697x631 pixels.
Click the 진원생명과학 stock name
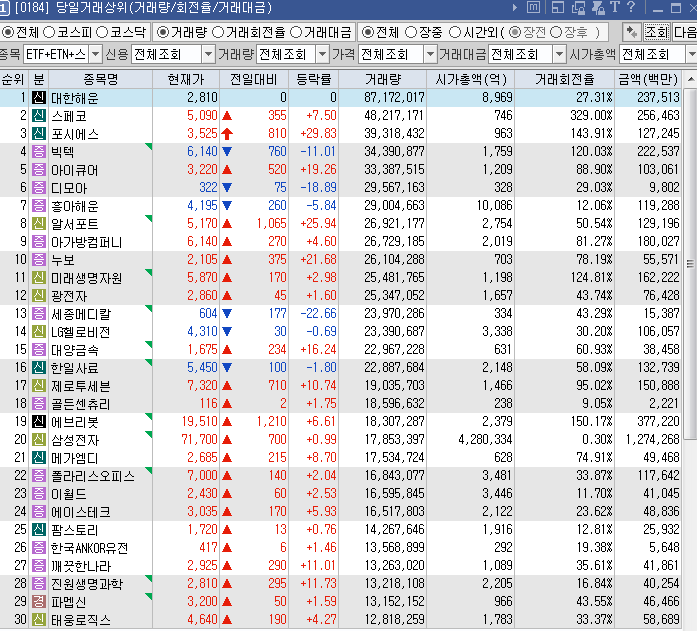(87, 584)
